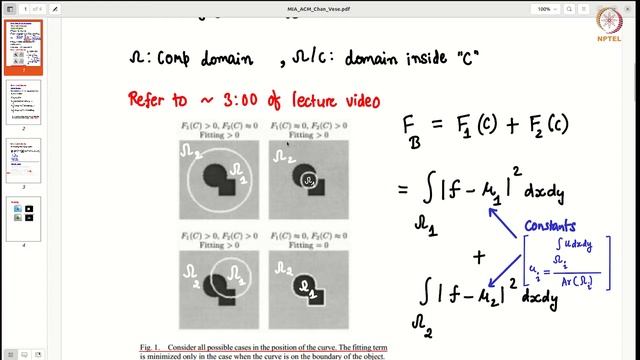Click the document title MIA_ACM_Chan_Vese.pdf
This screenshot has height=360, width=640.
[318, 9]
